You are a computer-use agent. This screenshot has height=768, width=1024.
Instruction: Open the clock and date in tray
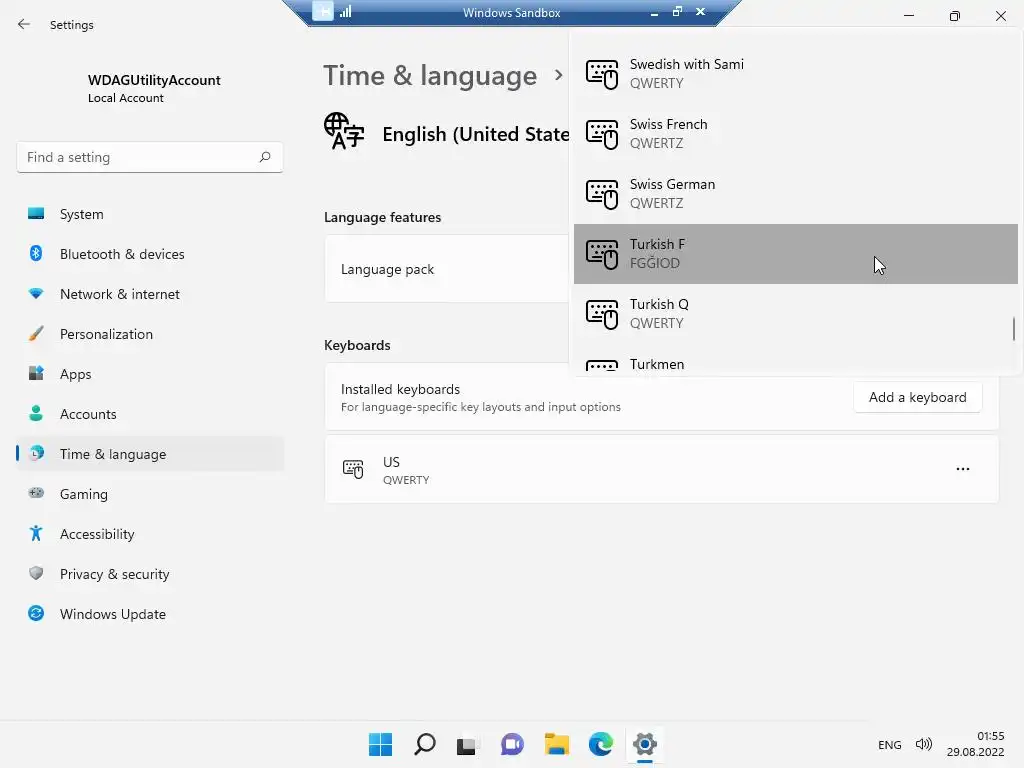point(976,744)
